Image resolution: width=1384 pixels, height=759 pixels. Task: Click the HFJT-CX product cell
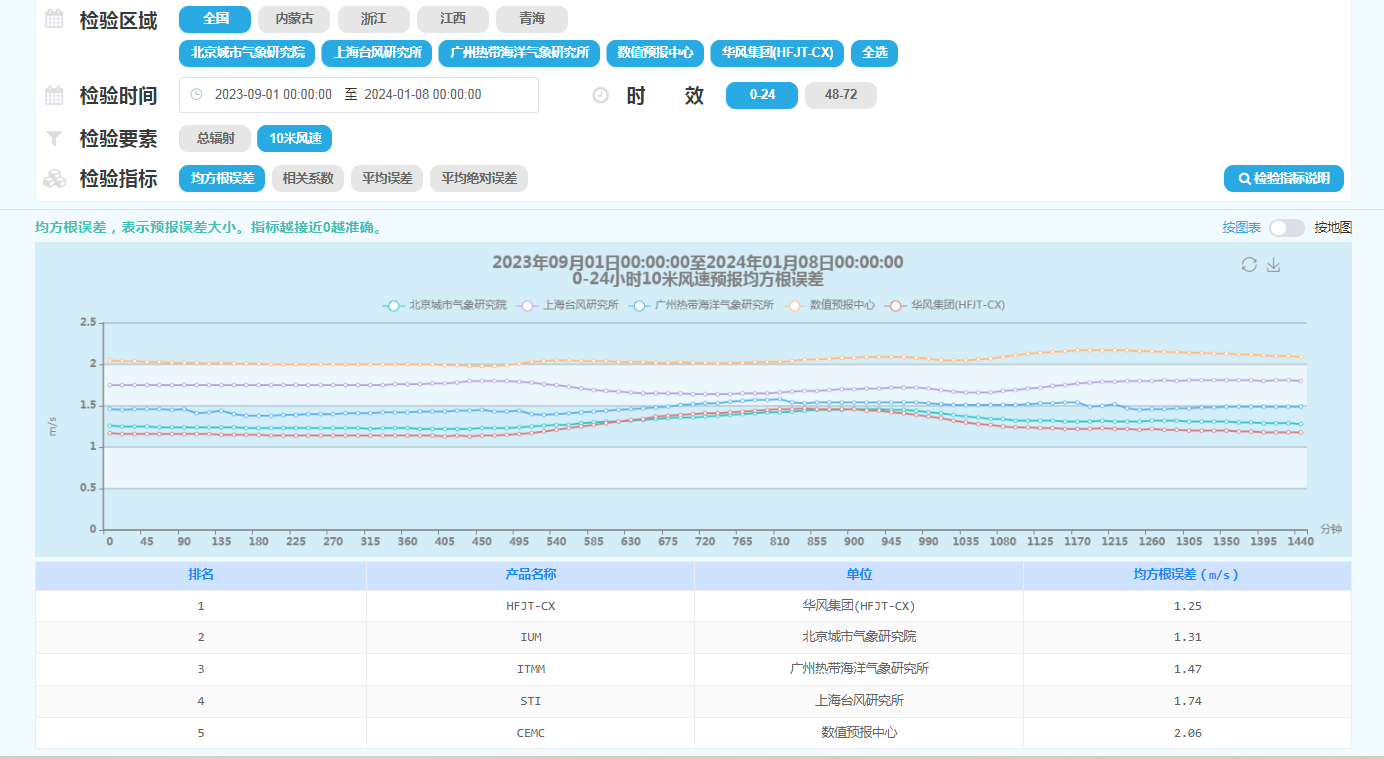point(531,606)
